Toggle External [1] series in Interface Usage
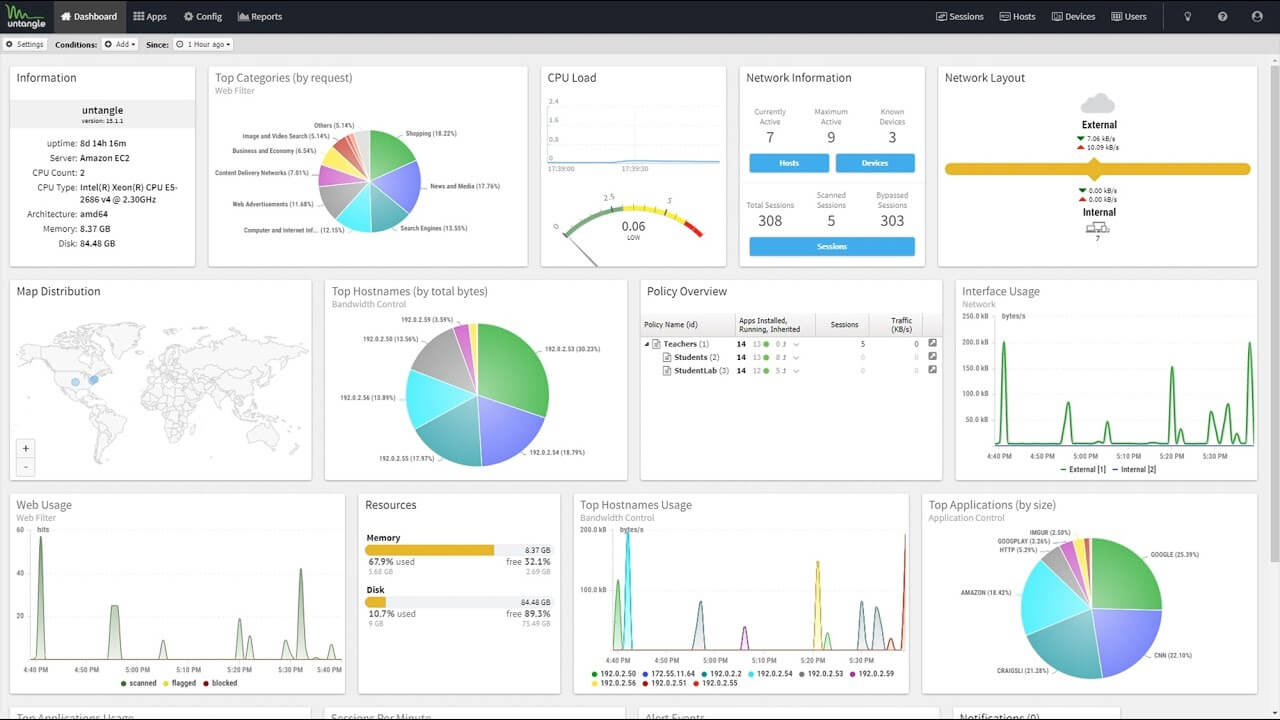The width and height of the screenshot is (1280, 720). [1083, 469]
